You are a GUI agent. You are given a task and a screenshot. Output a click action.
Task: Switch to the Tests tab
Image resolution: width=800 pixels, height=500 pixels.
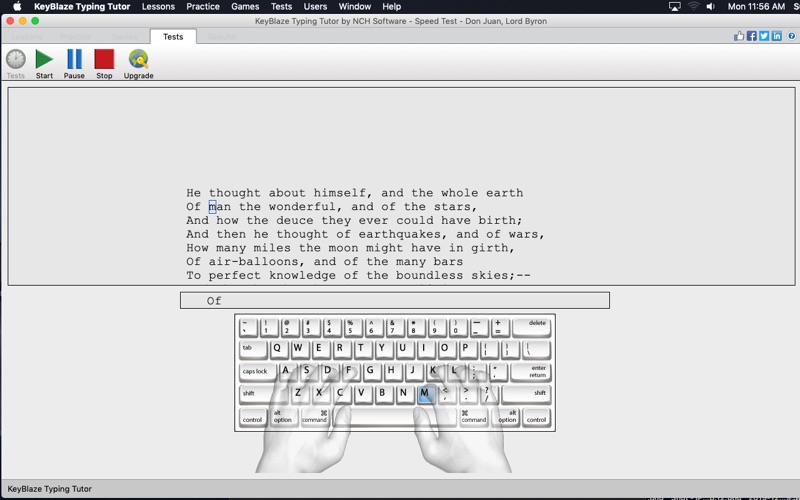(x=173, y=37)
